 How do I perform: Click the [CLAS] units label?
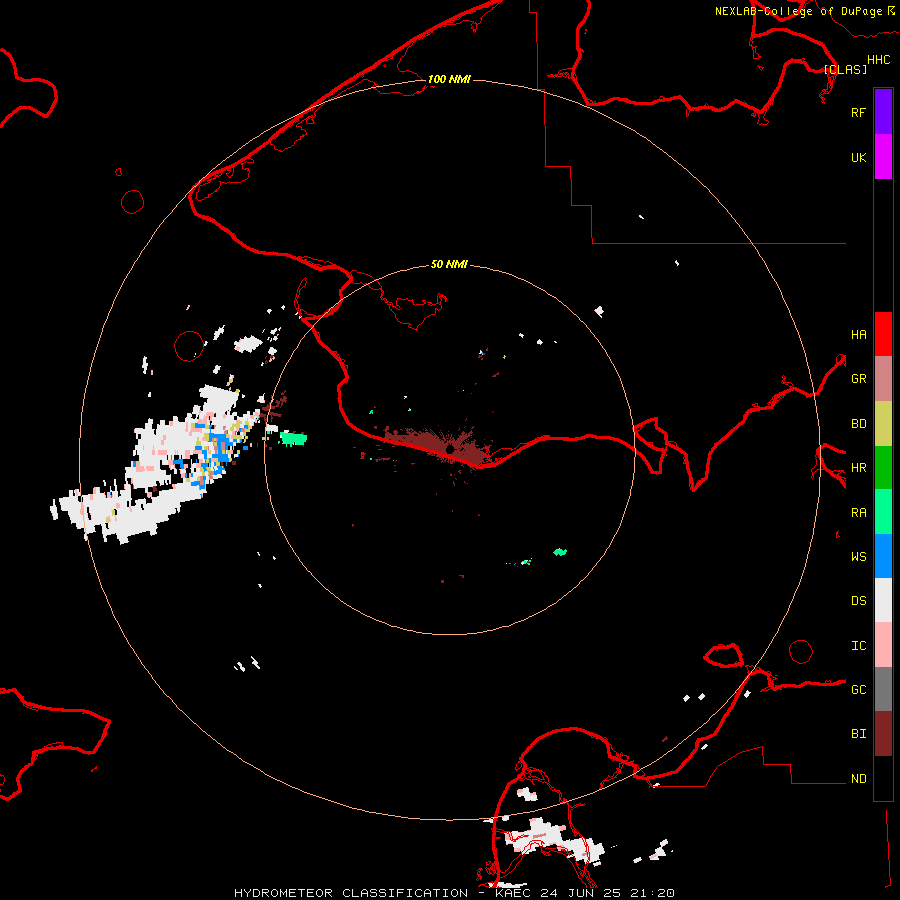point(845,69)
